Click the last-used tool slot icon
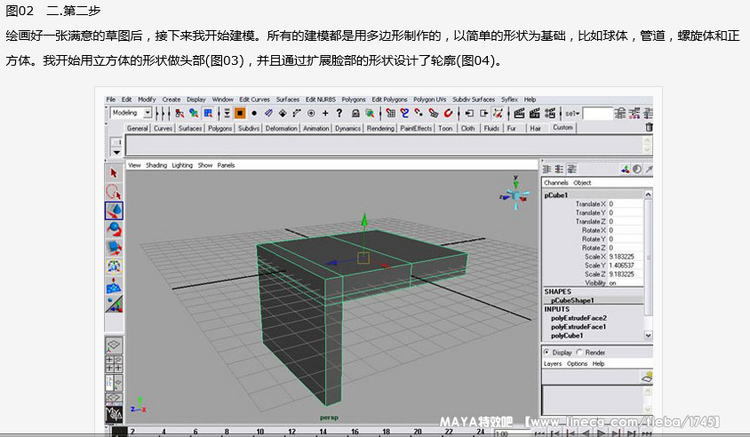Screen dimensions: 750x437 (114, 304)
